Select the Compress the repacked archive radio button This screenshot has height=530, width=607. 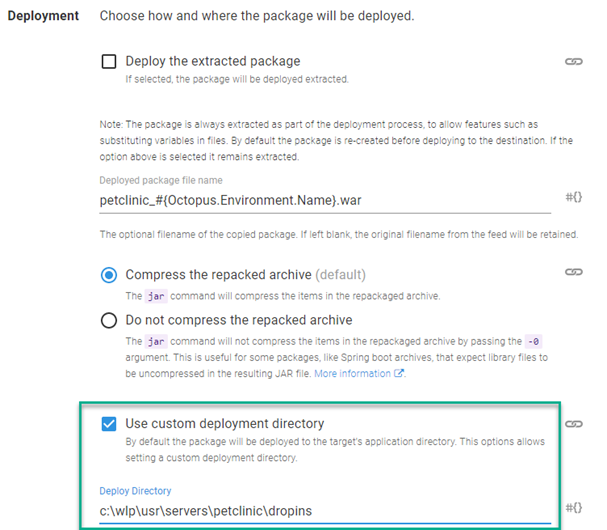click(x=109, y=275)
